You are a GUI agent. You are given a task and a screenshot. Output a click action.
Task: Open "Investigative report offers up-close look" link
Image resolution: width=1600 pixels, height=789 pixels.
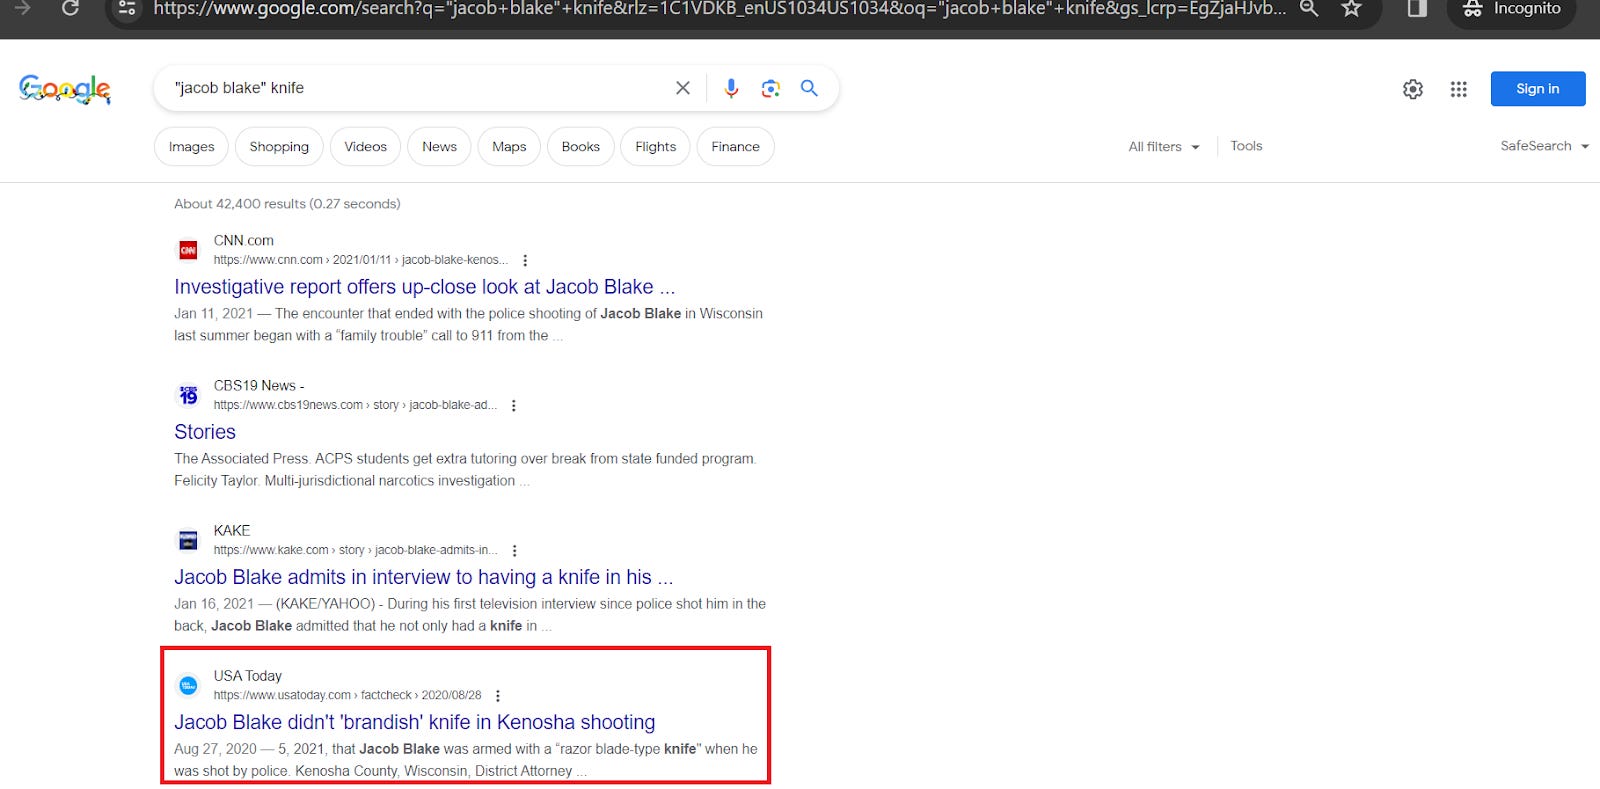tap(424, 287)
